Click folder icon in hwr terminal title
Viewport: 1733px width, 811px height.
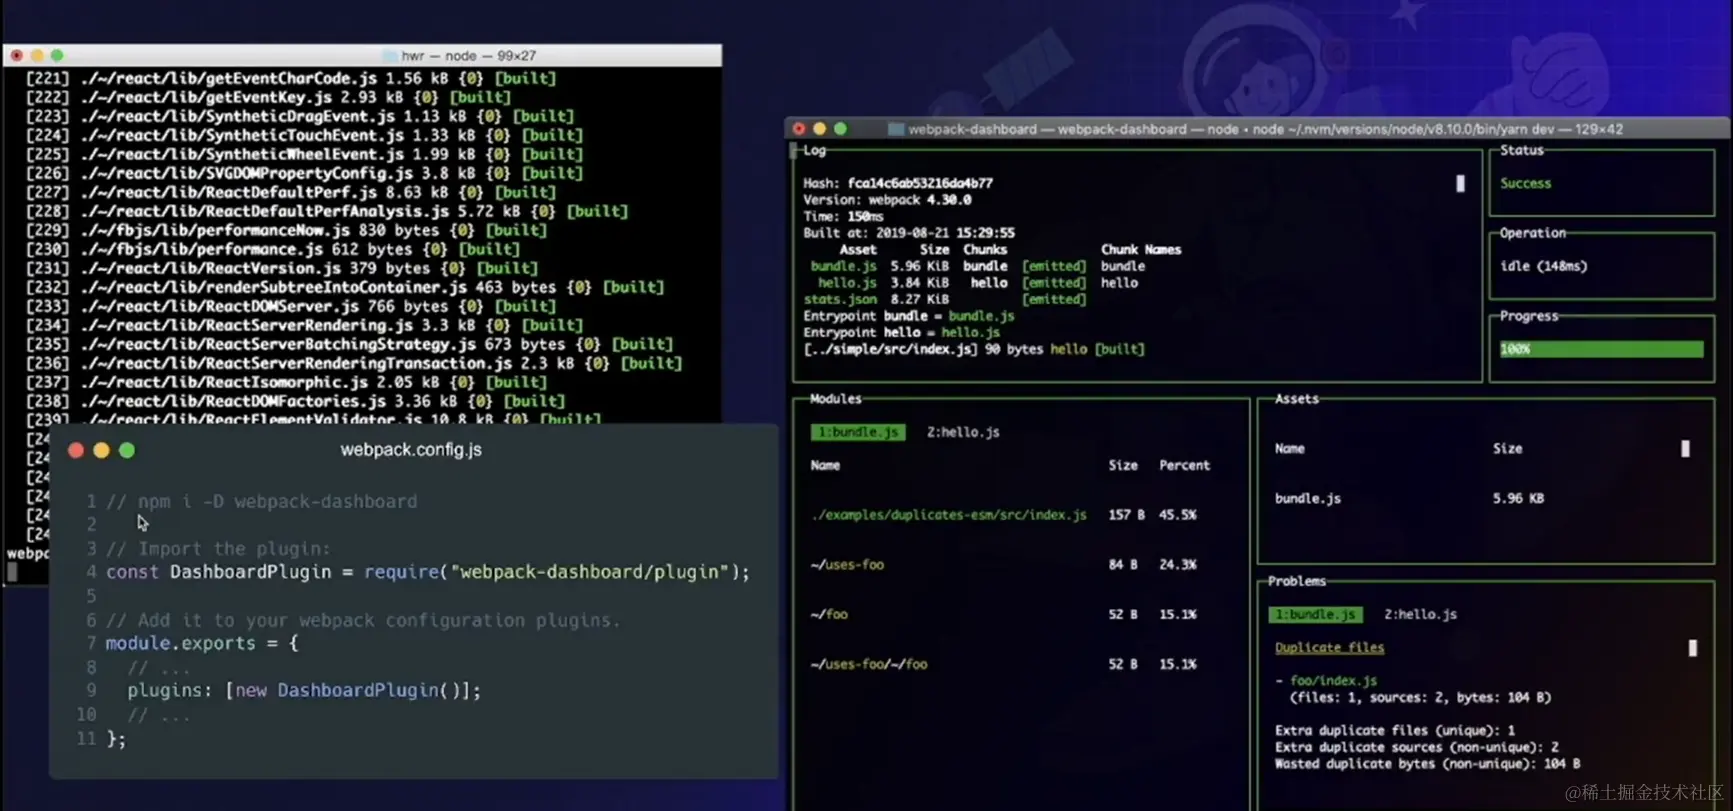pyautogui.click(x=390, y=55)
